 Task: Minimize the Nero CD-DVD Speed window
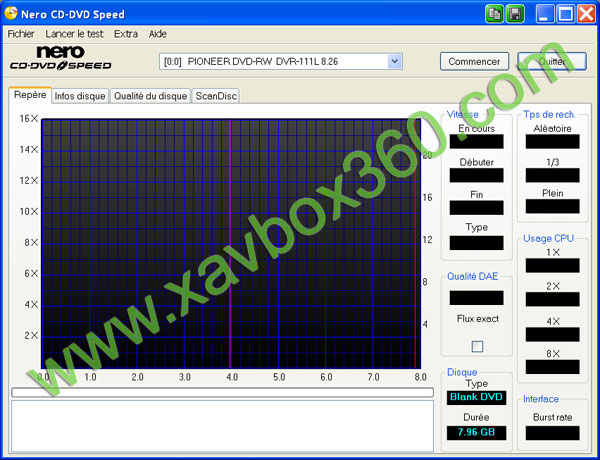pos(544,14)
